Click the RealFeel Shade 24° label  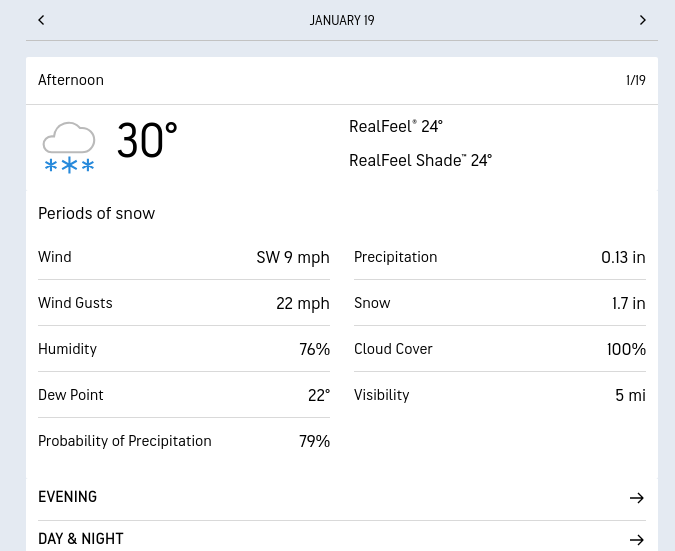420,161
